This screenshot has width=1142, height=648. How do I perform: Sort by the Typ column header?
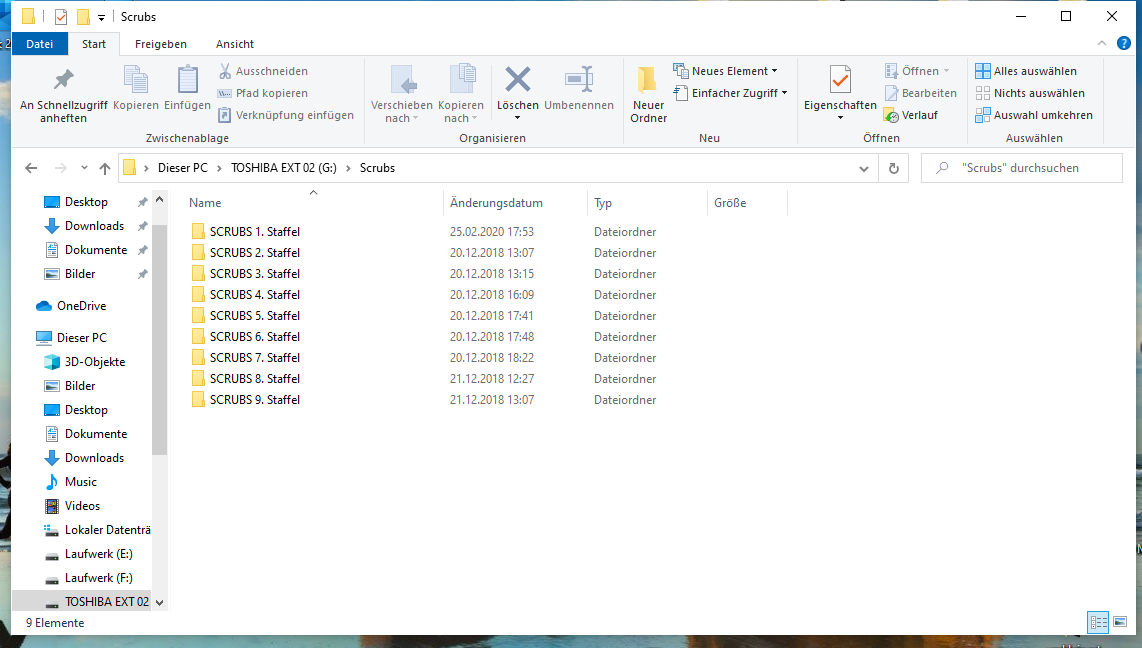[647, 203]
